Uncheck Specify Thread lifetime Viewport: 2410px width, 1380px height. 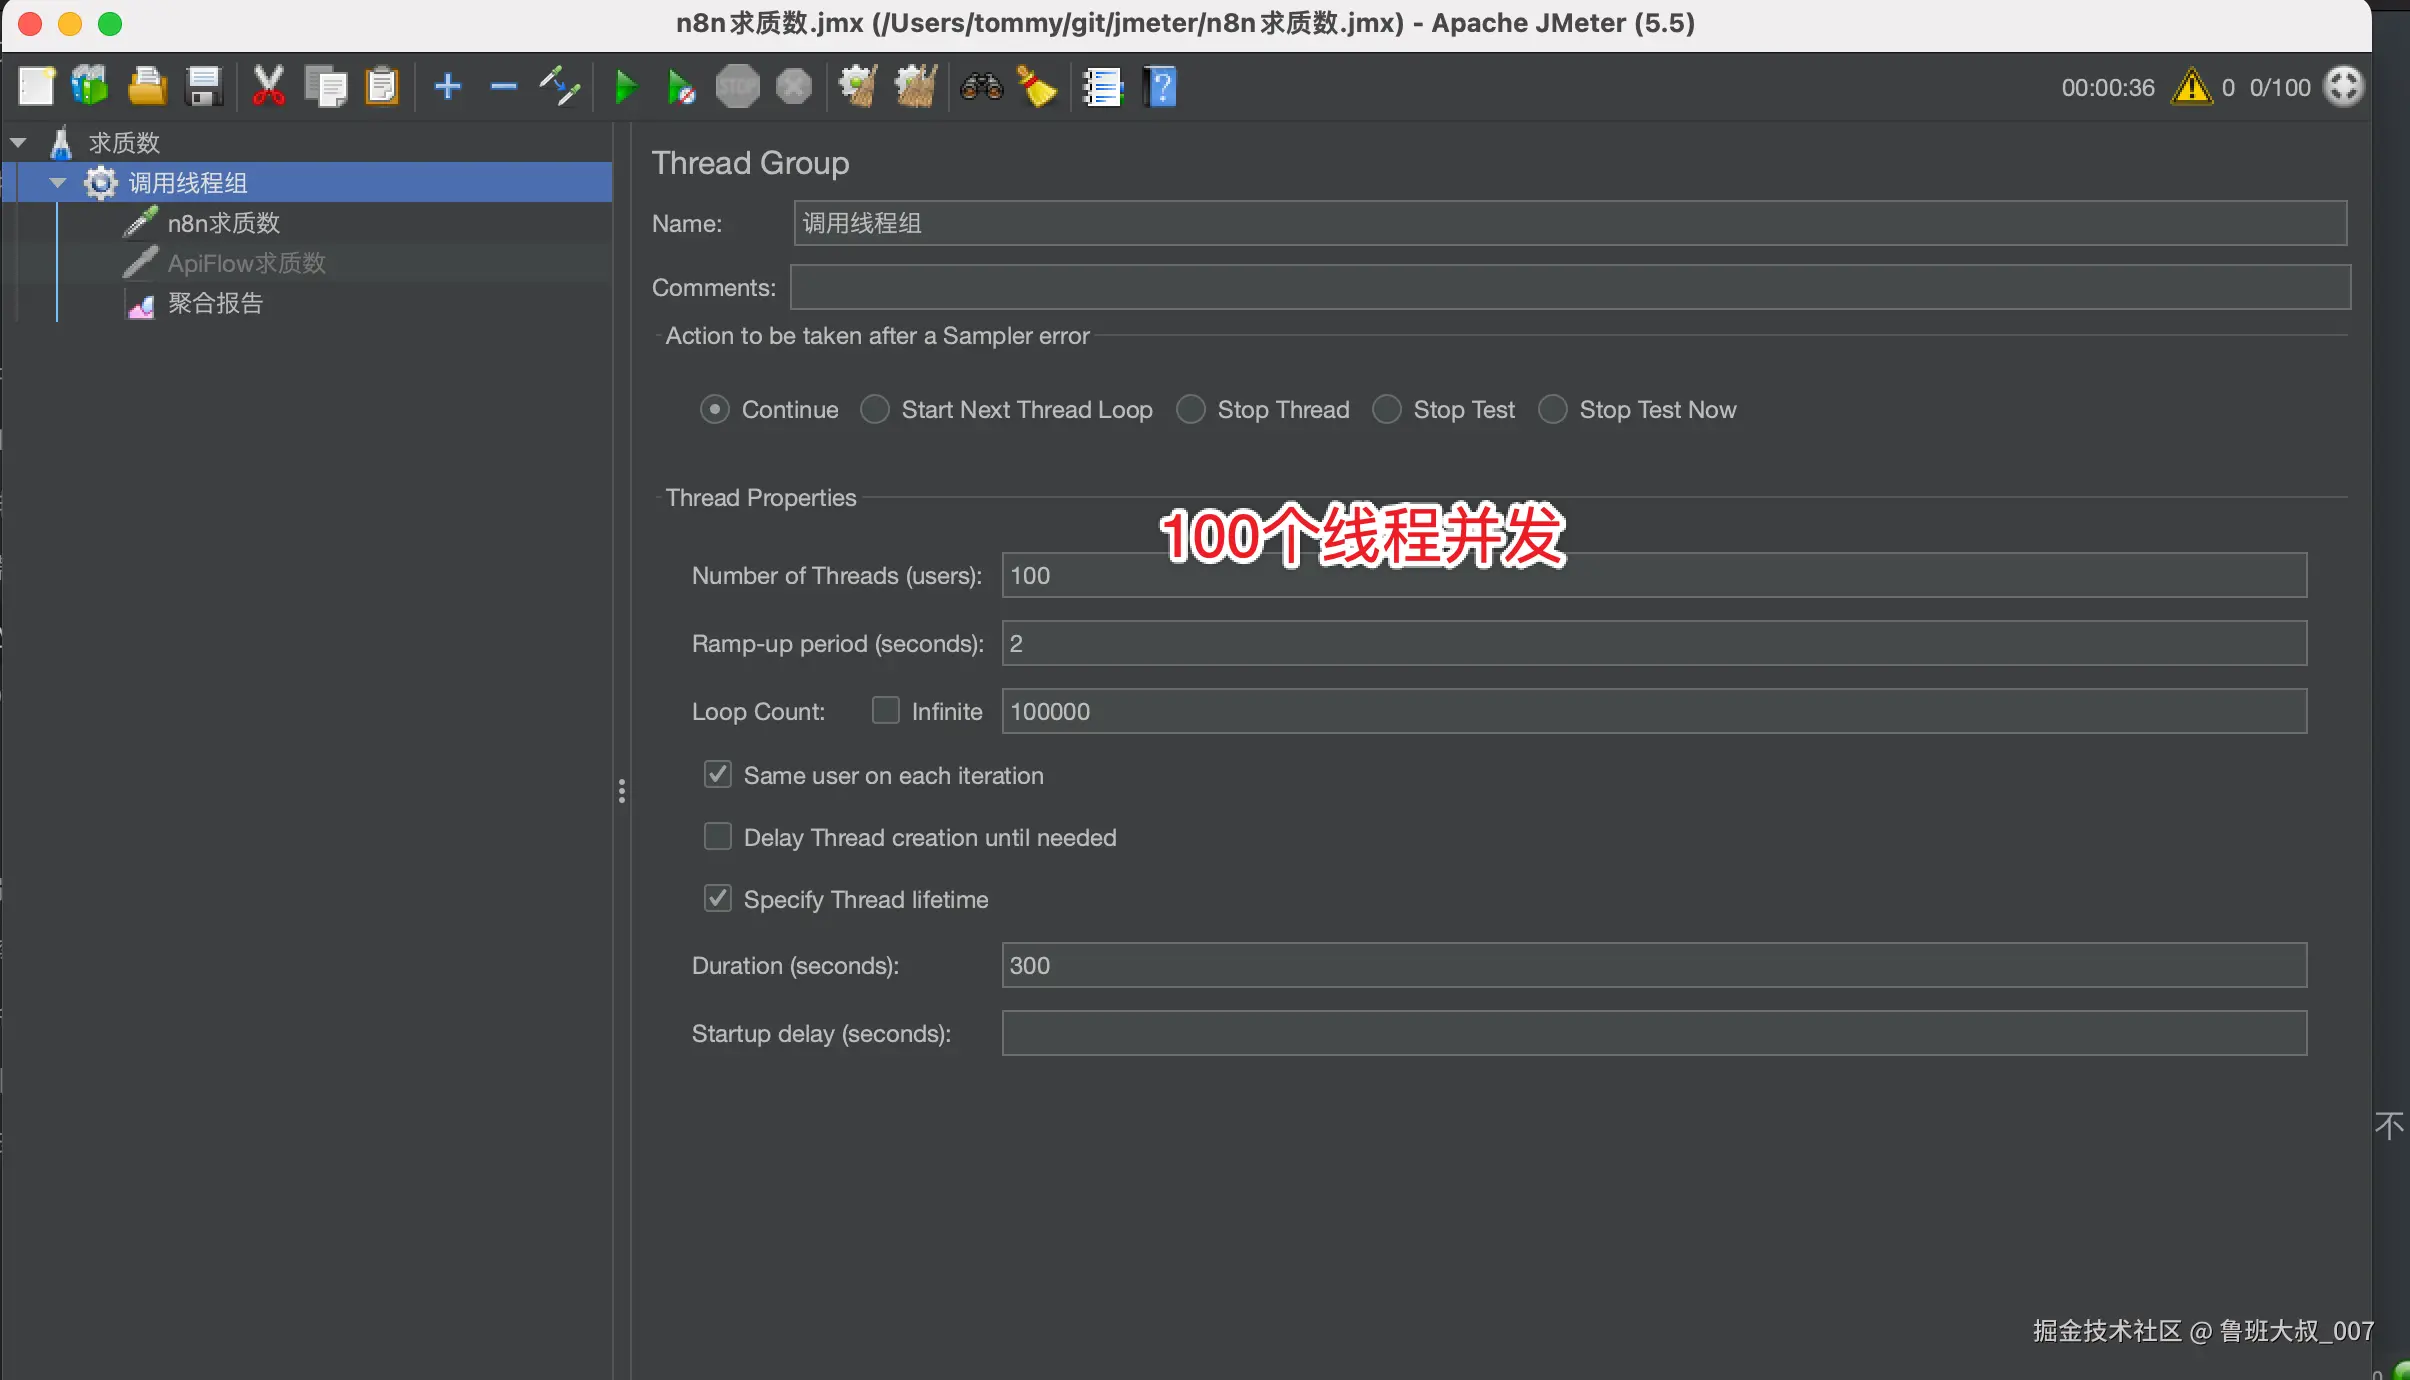click(718, 898)
